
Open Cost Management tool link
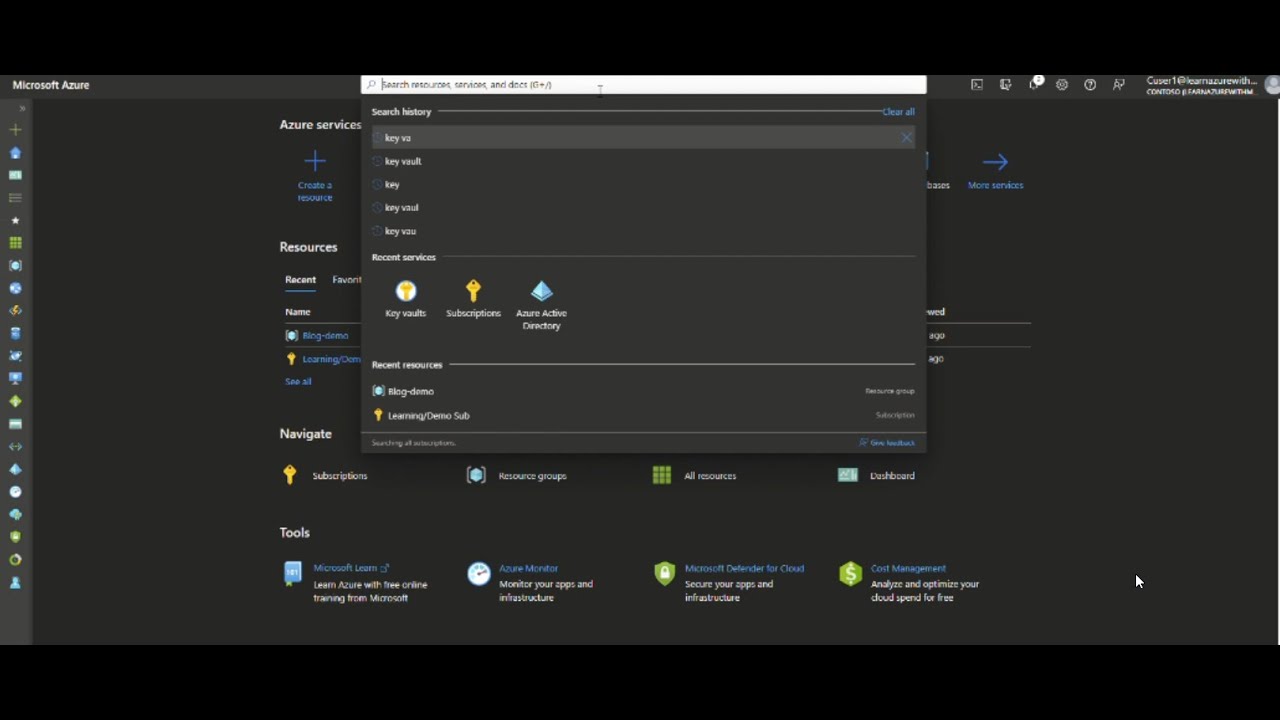point(908,568)
